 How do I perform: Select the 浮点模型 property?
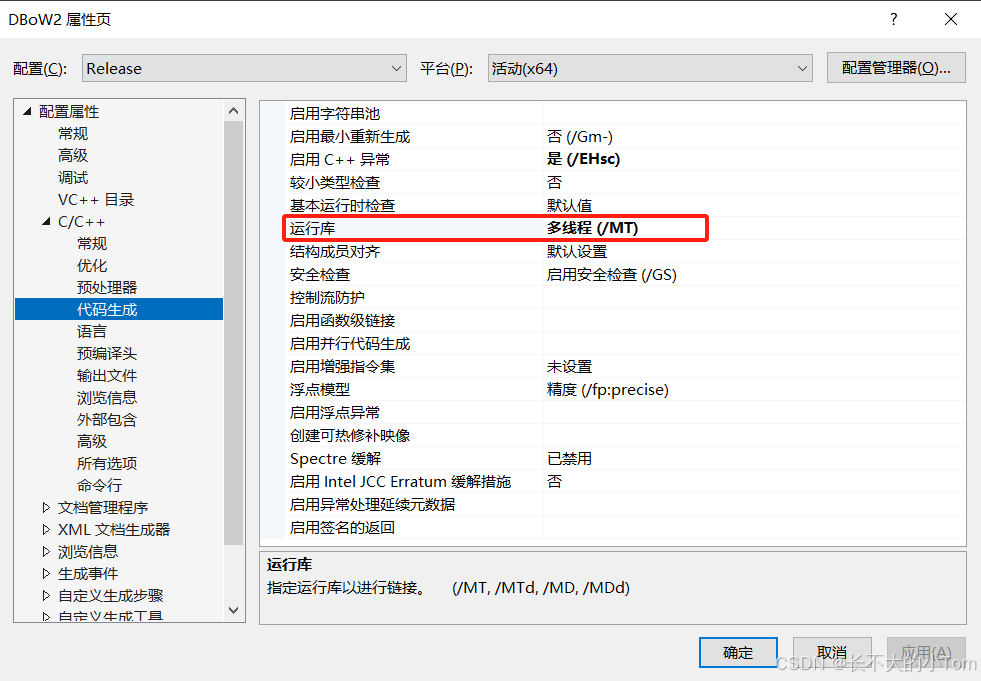[320, 390]
